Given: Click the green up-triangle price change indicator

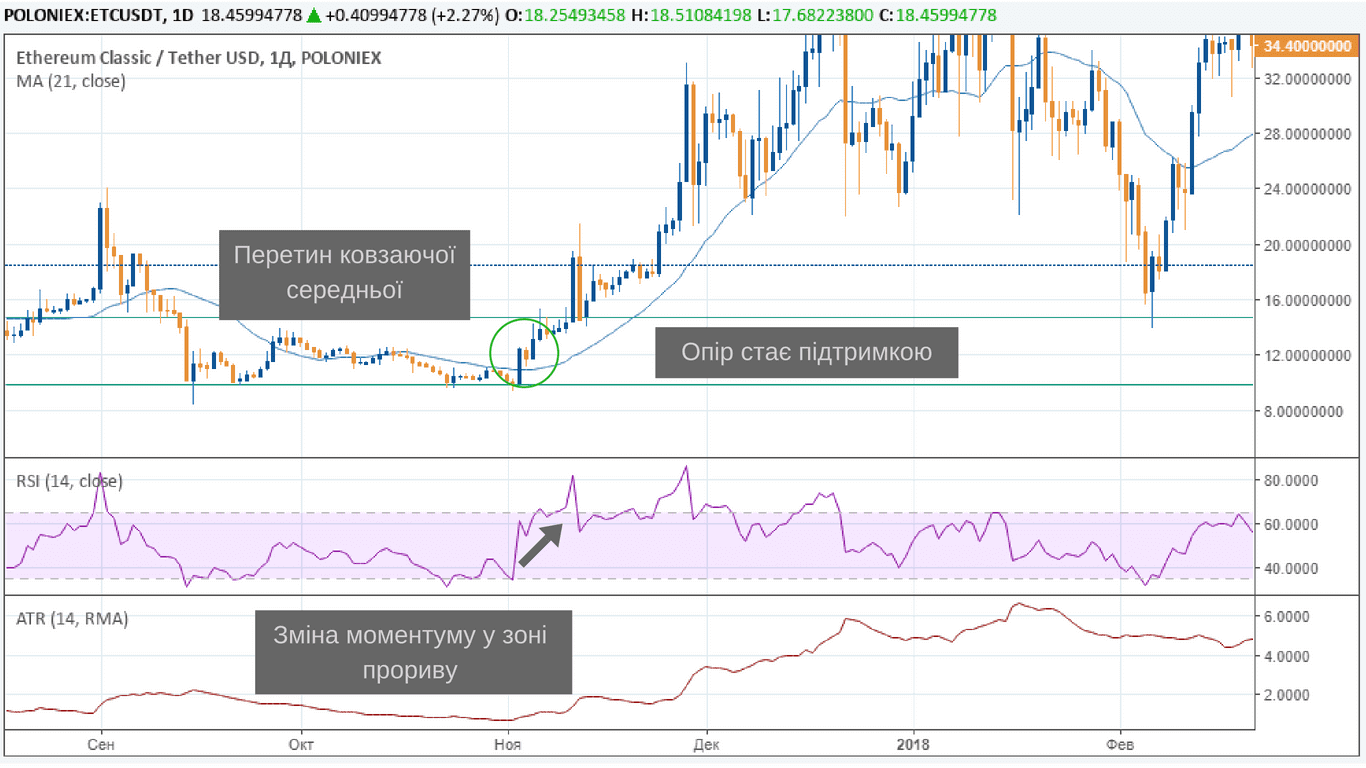Looking at the screenshot, I should [313, 16].
